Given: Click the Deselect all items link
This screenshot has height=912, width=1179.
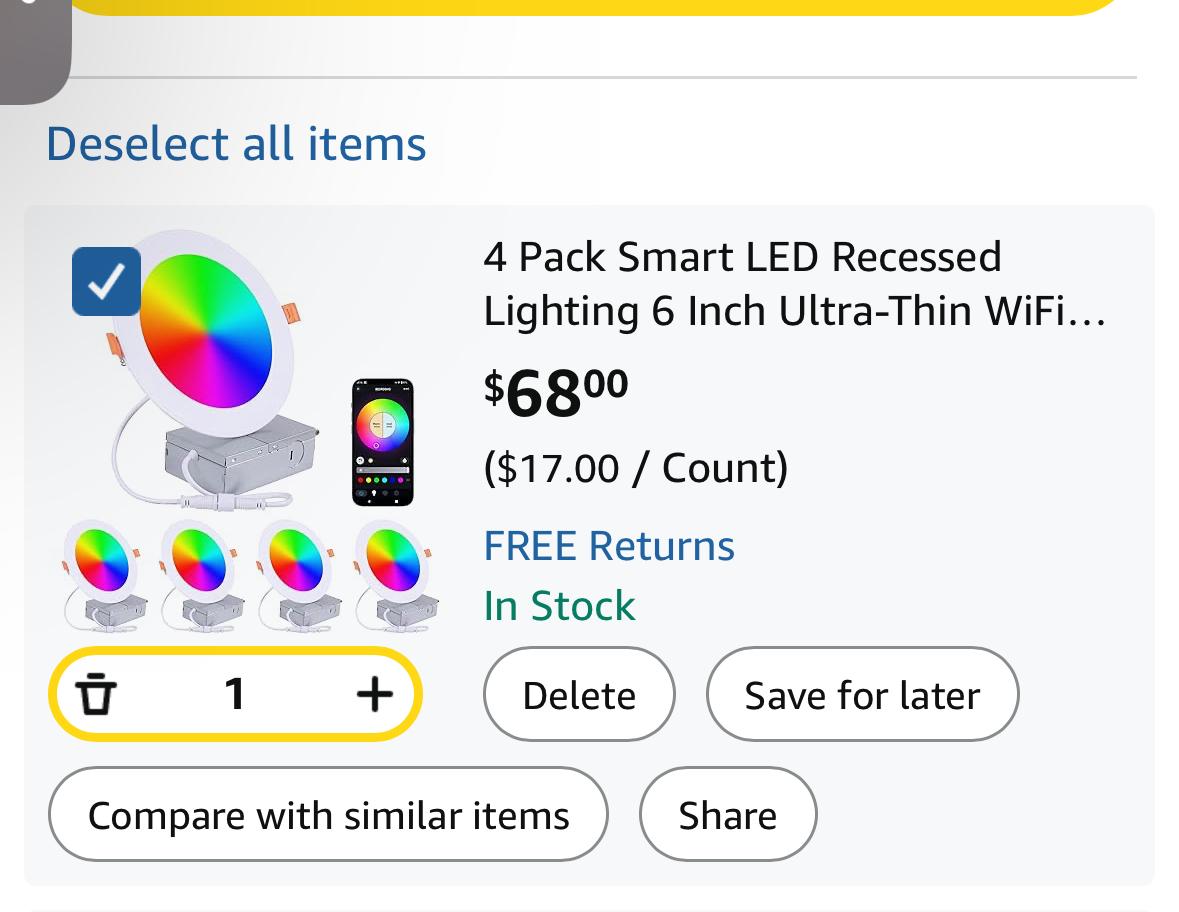Looking at the screenshot, I should (236, 143).
